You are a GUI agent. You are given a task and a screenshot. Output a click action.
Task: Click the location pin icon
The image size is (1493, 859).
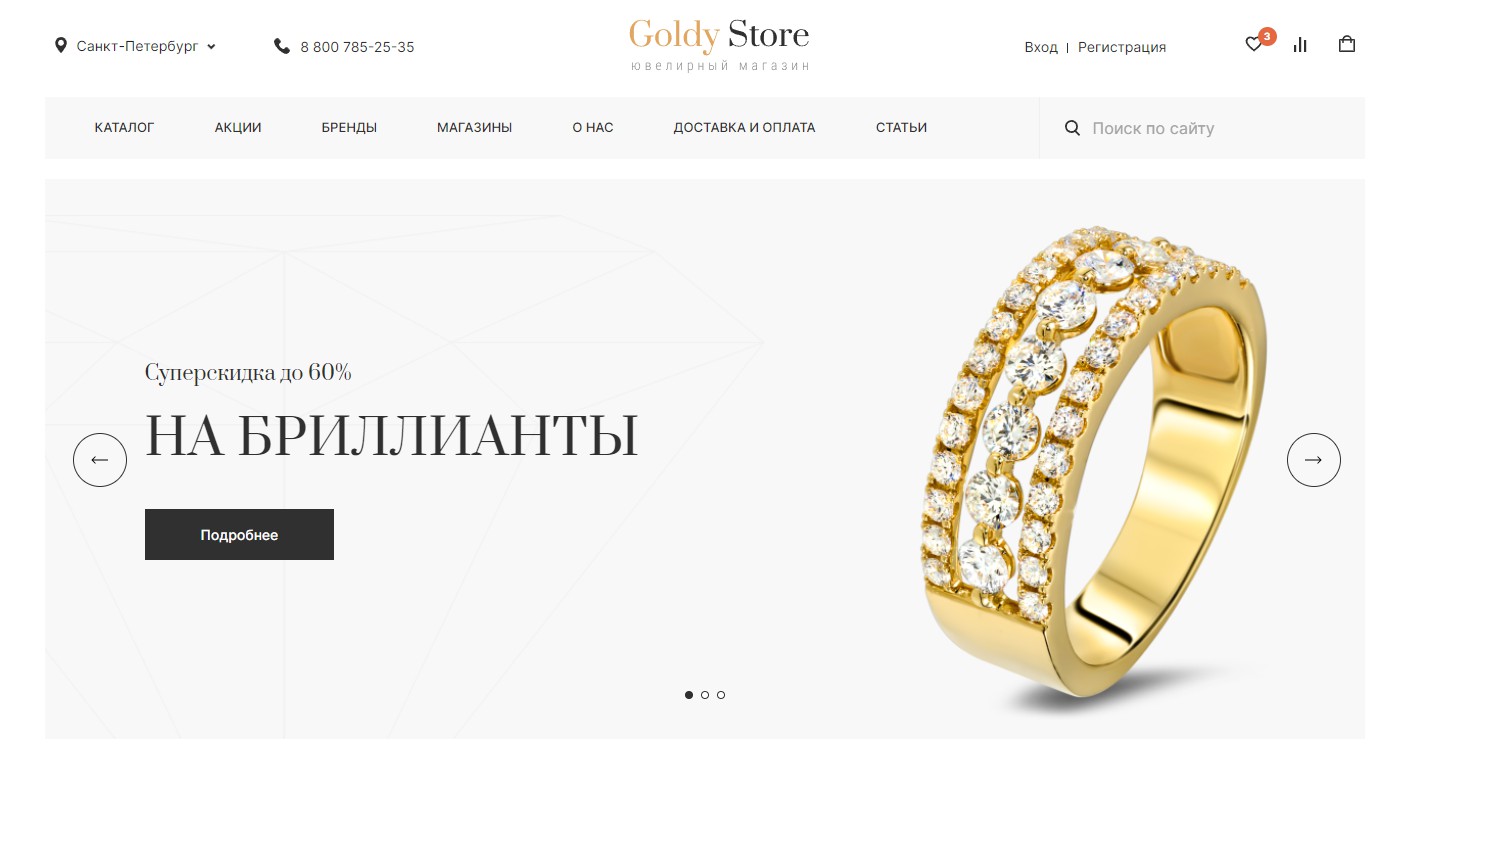tap(60, 46)
